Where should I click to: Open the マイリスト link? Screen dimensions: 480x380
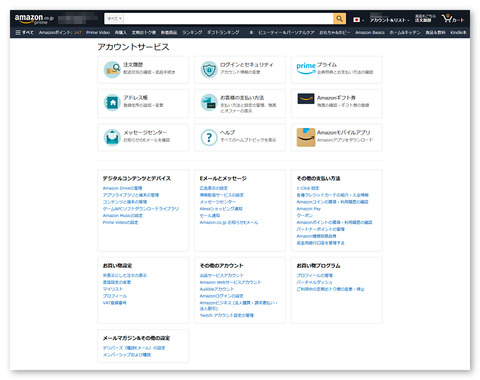click(x=113, y=289)
